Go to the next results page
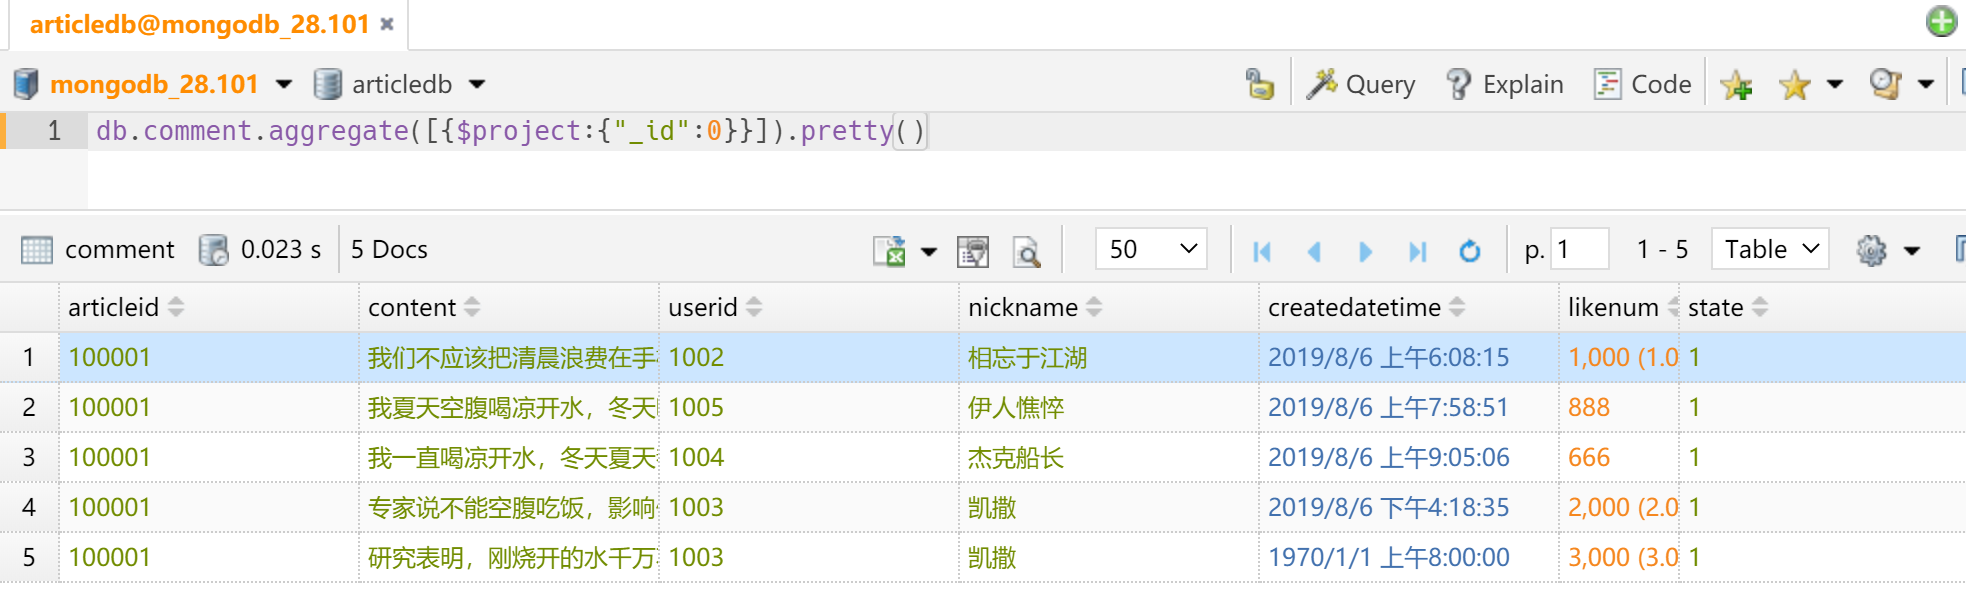Image resolution: width=1966 pixels, height=602 pixels. coord(1365,251)
